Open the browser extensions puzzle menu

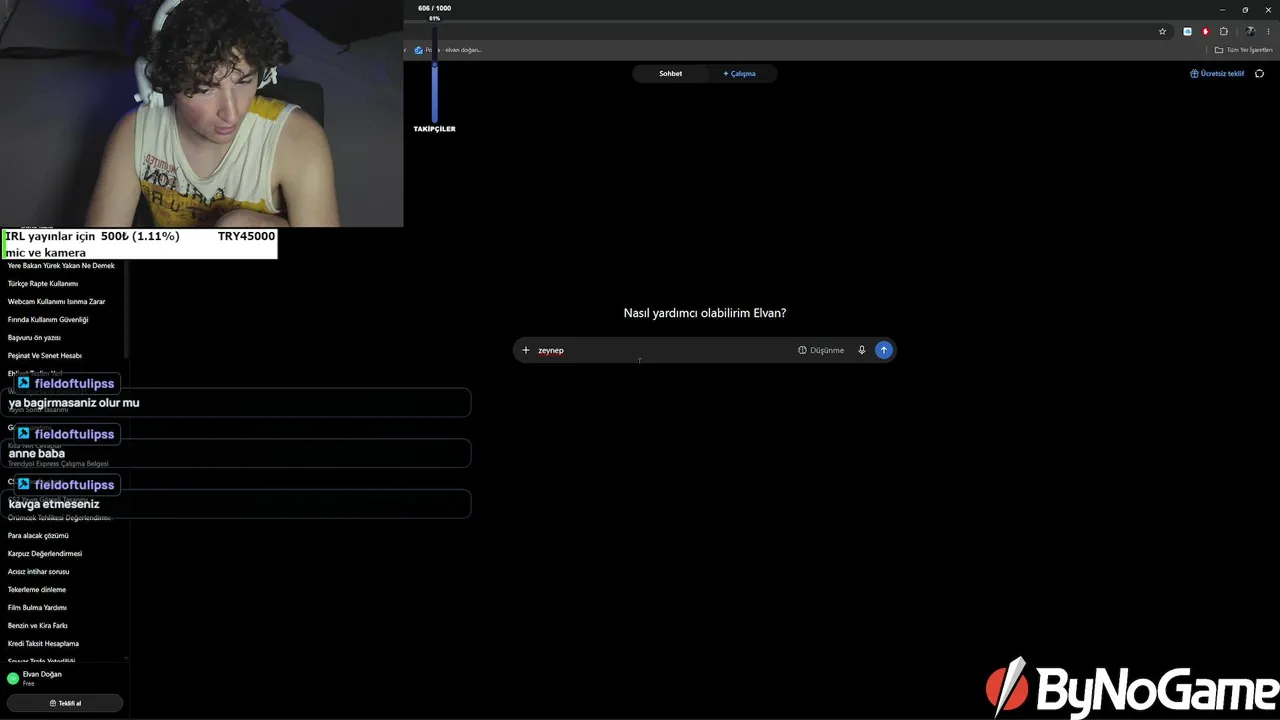click(x=1223, y=31)
